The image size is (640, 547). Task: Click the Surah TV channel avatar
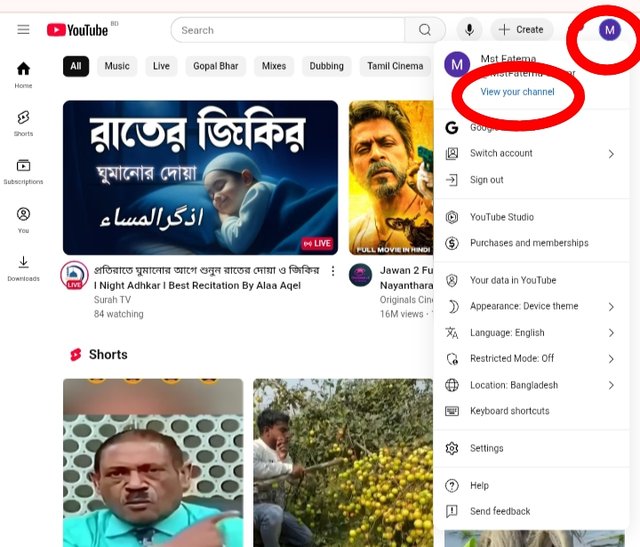tap(74, 276)
